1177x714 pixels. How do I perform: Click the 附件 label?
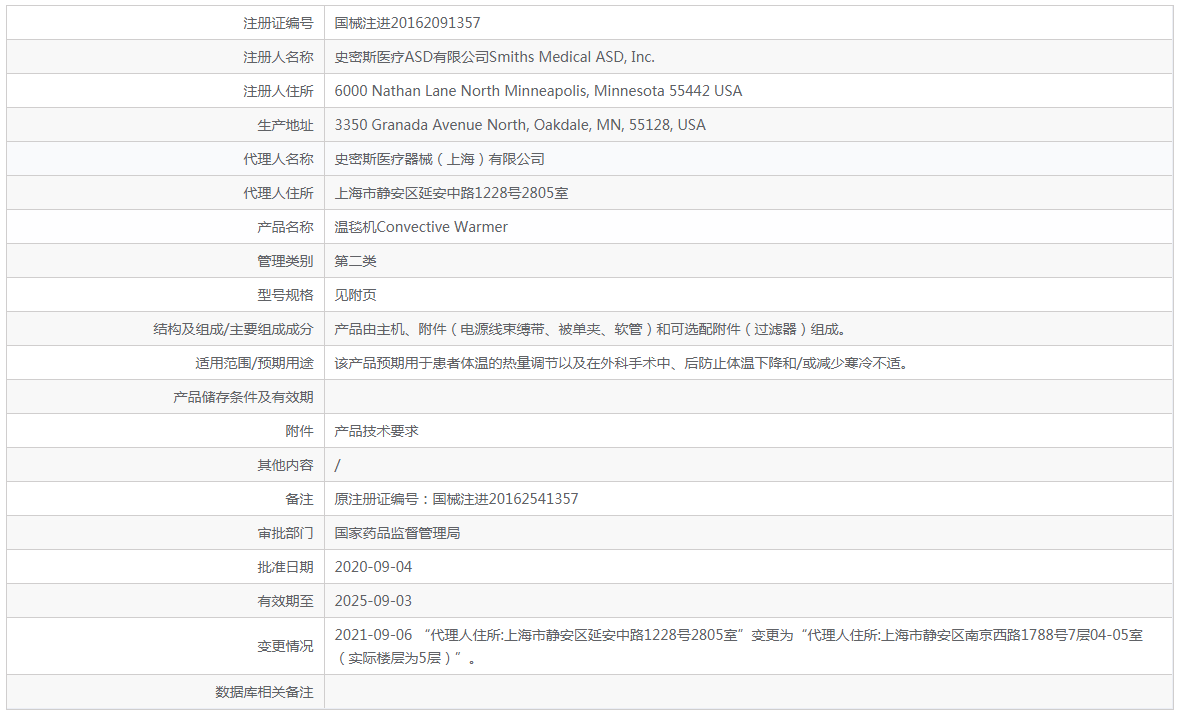tap(300, 431)
